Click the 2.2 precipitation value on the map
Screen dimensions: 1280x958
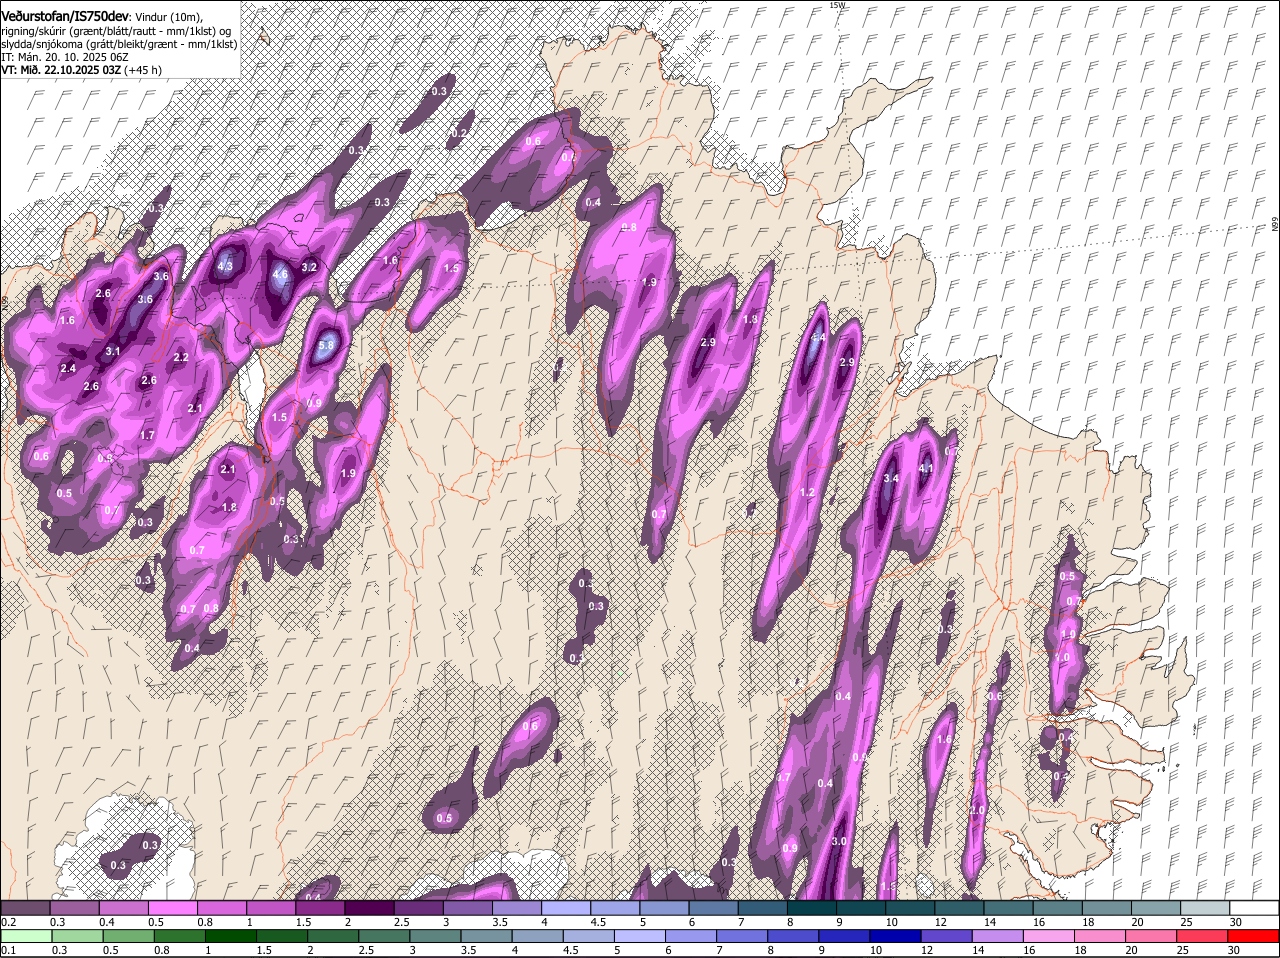(181, 357)
